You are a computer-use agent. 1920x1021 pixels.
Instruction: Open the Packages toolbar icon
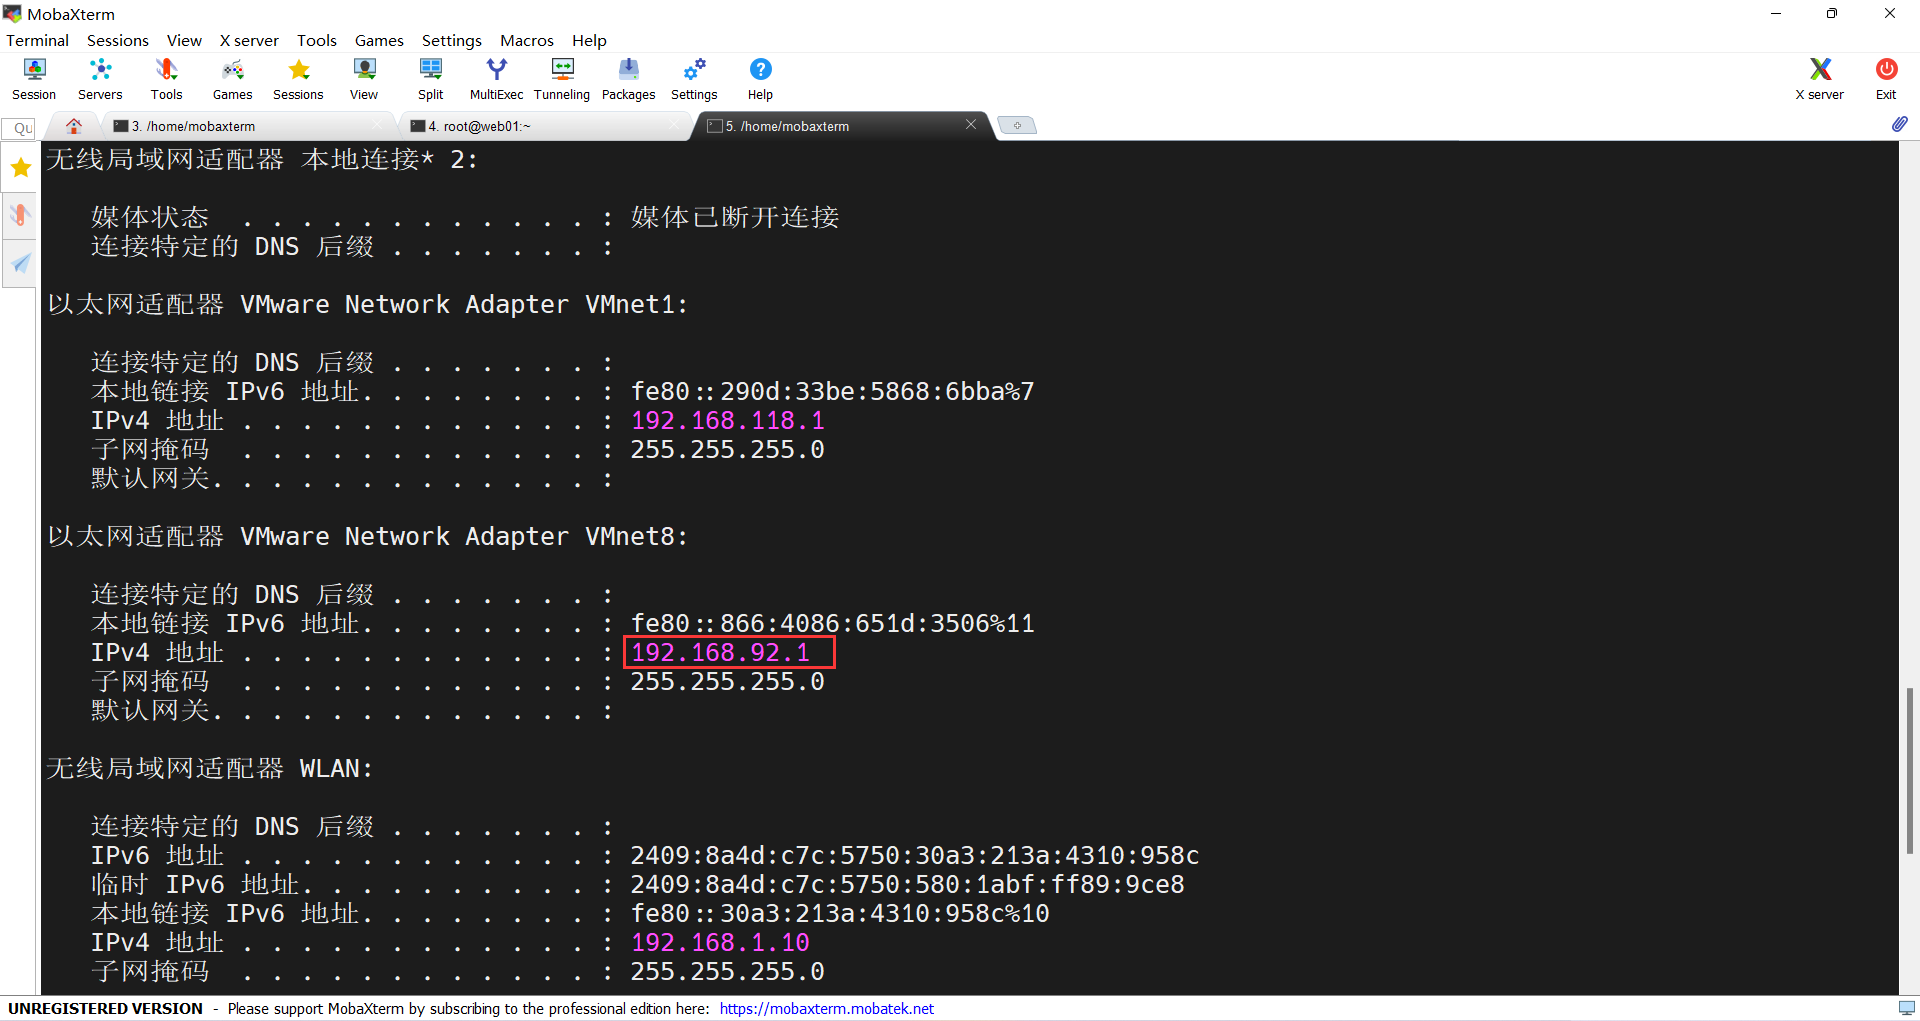click(628, 79)
